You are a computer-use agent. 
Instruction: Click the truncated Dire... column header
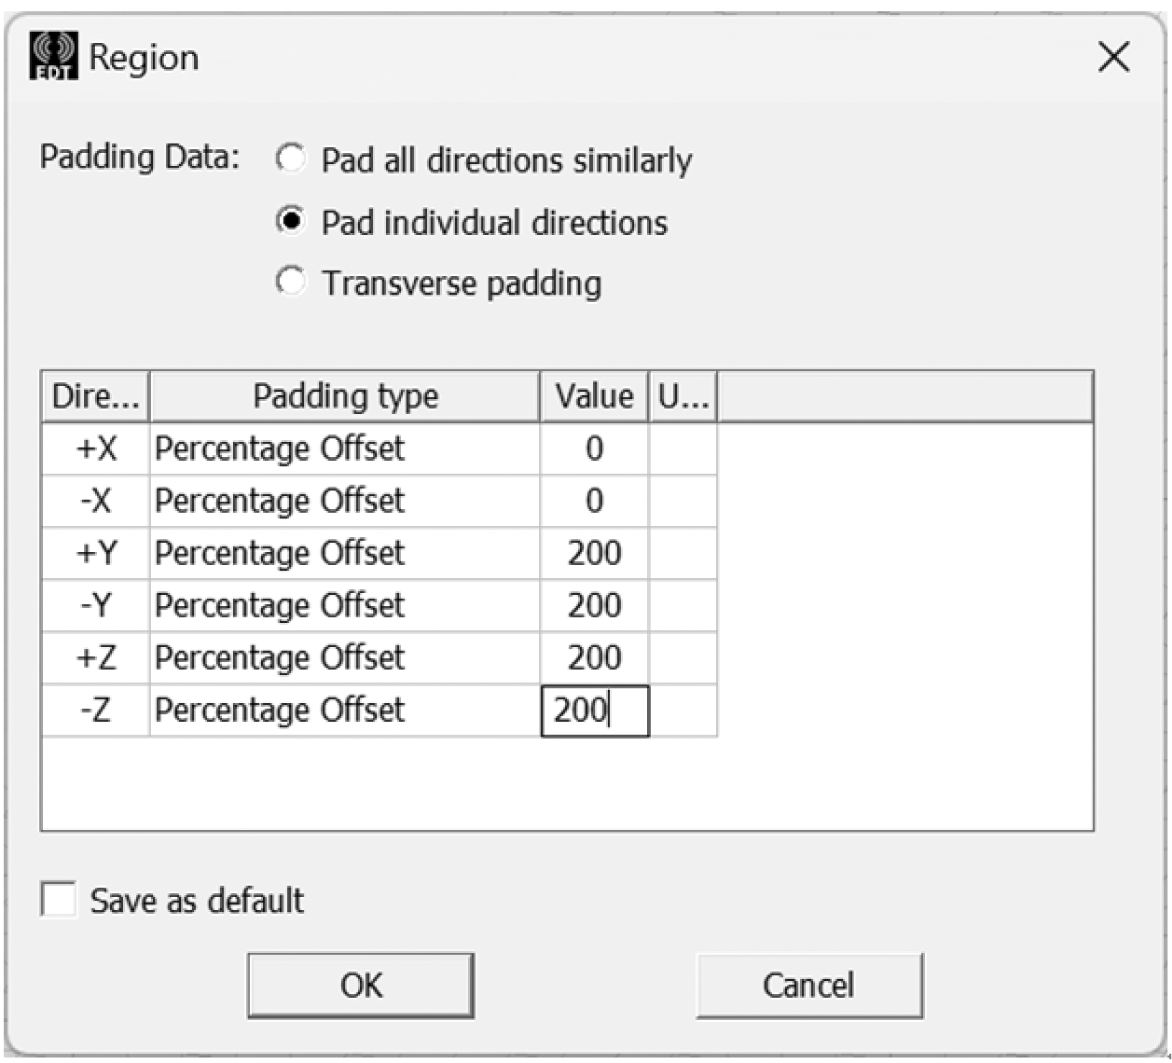coord(96,396)
